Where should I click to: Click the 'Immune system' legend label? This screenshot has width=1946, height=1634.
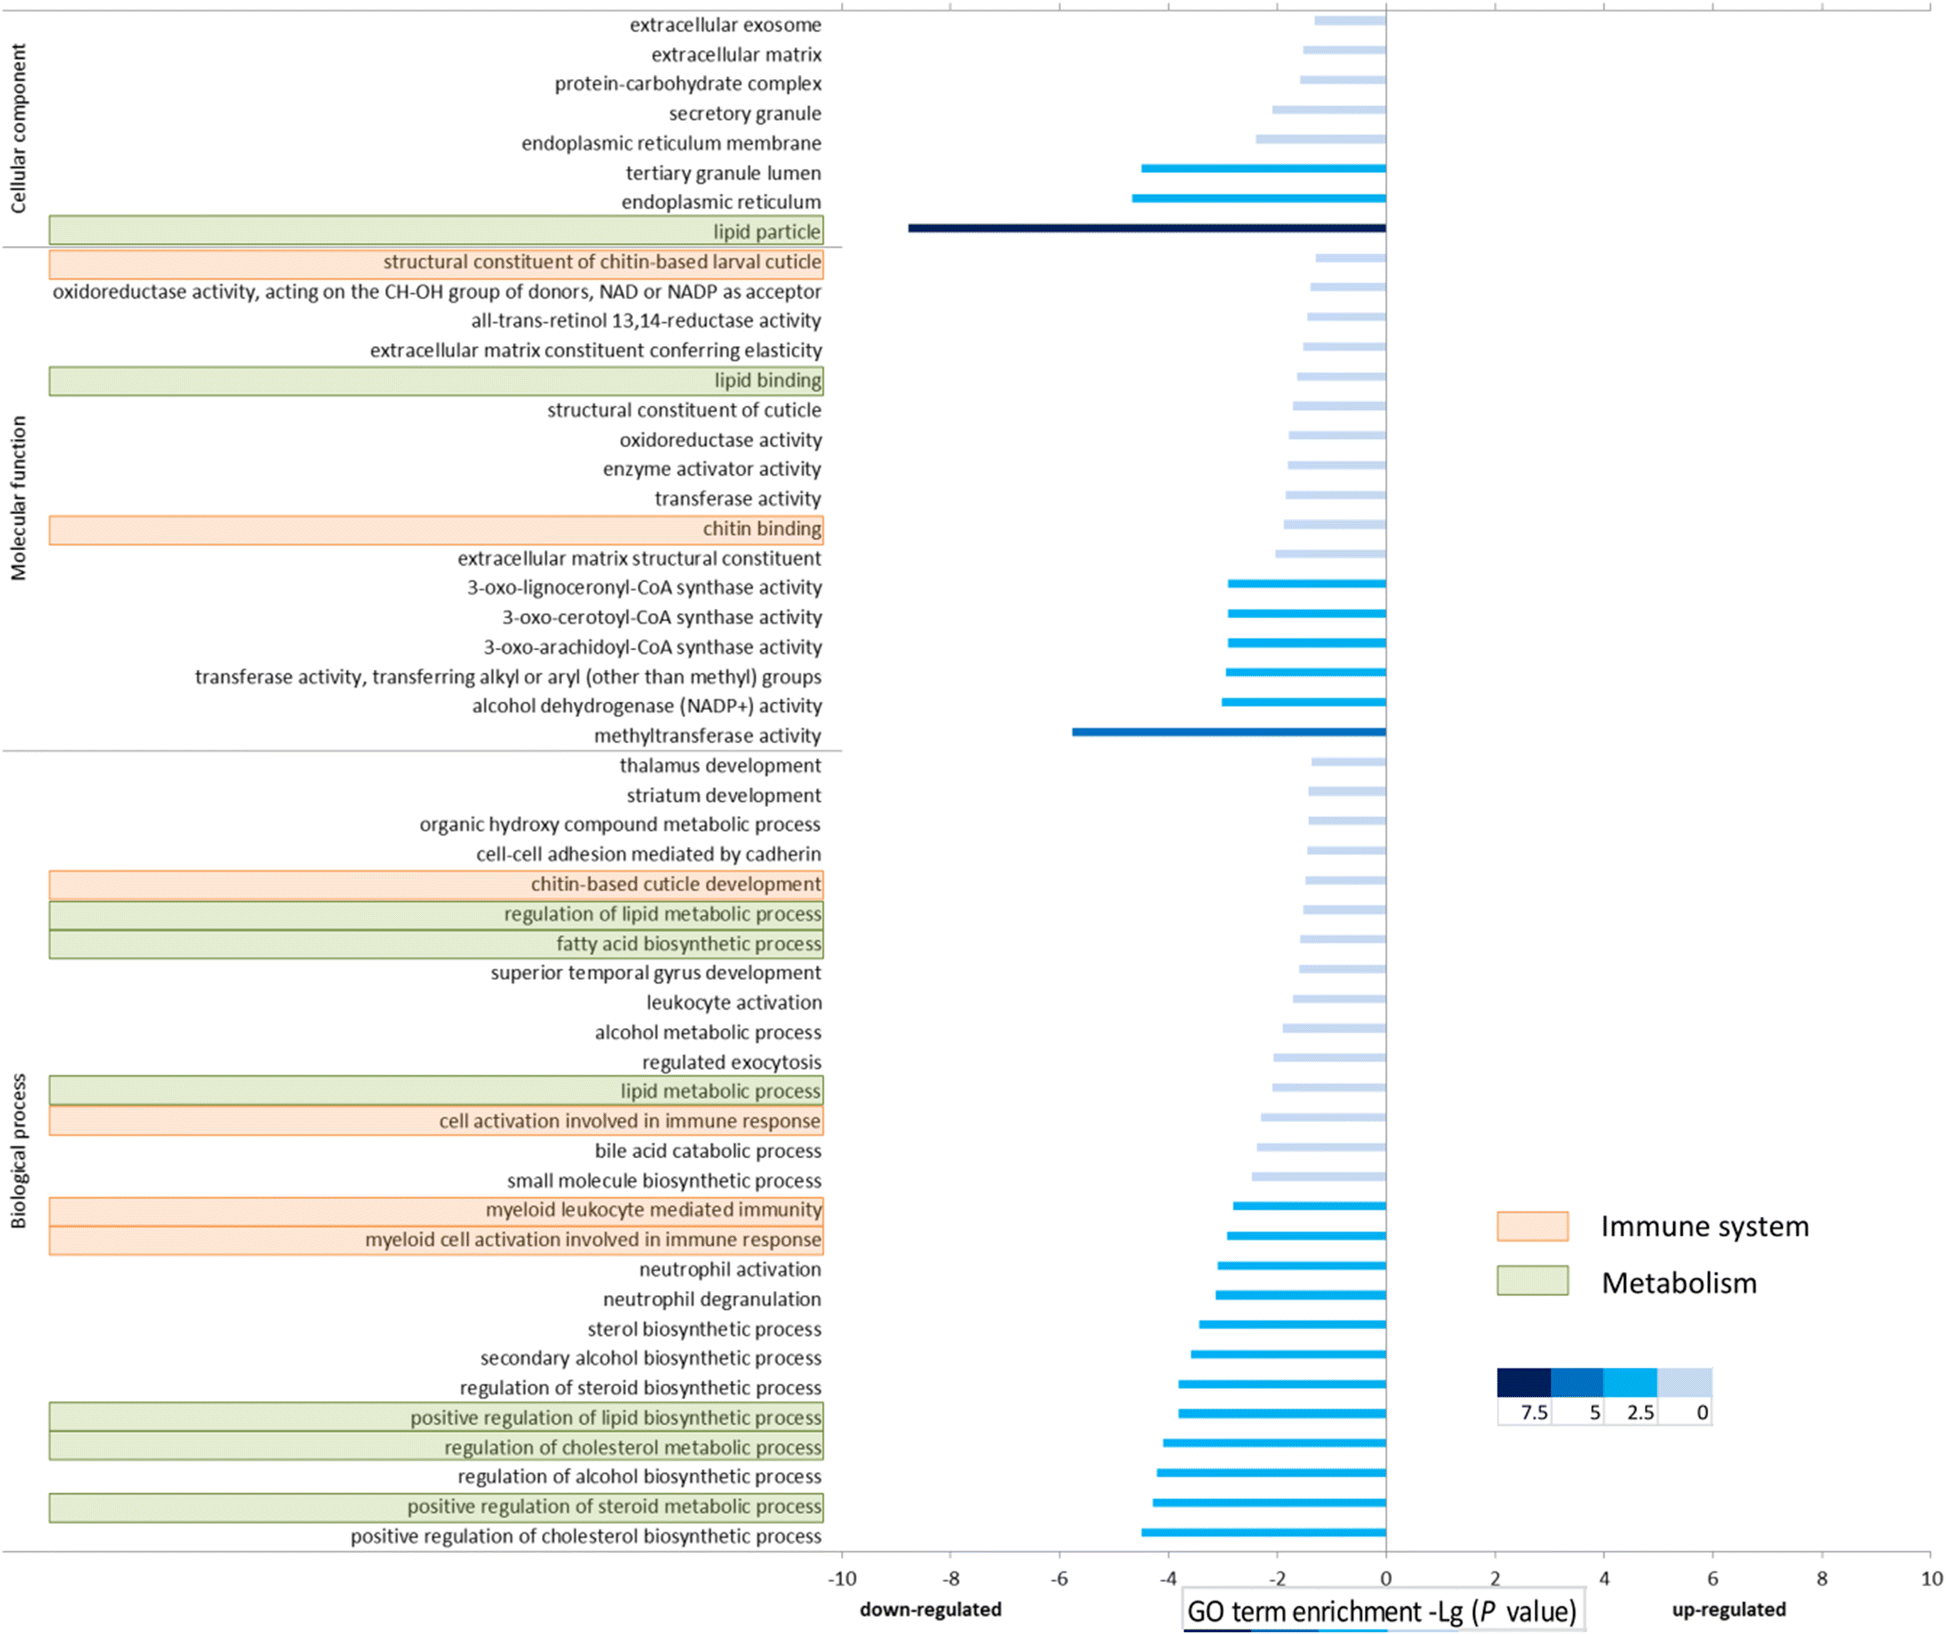click(1705, 1227)
